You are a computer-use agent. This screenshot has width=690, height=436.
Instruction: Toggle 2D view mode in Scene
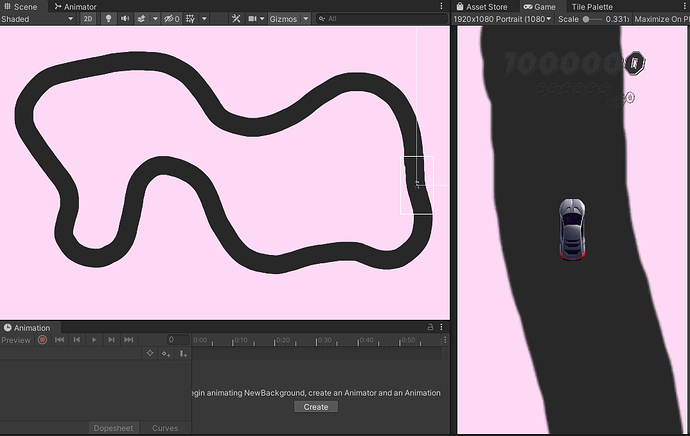[x=88, y=19]
